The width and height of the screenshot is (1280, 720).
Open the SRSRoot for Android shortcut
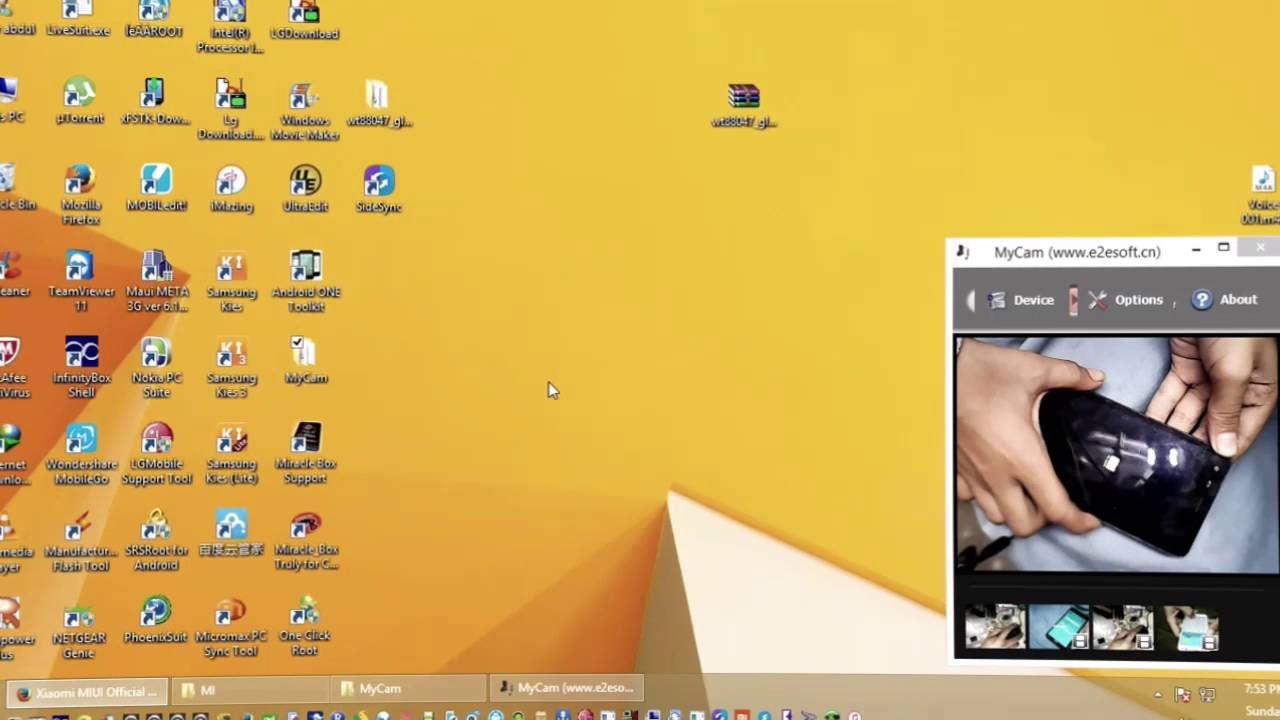coord(156,542)
